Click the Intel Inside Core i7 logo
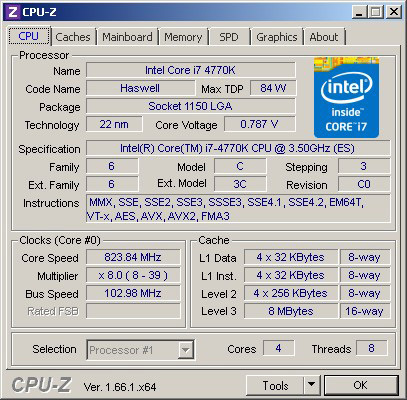 click(x=346, y=98)
